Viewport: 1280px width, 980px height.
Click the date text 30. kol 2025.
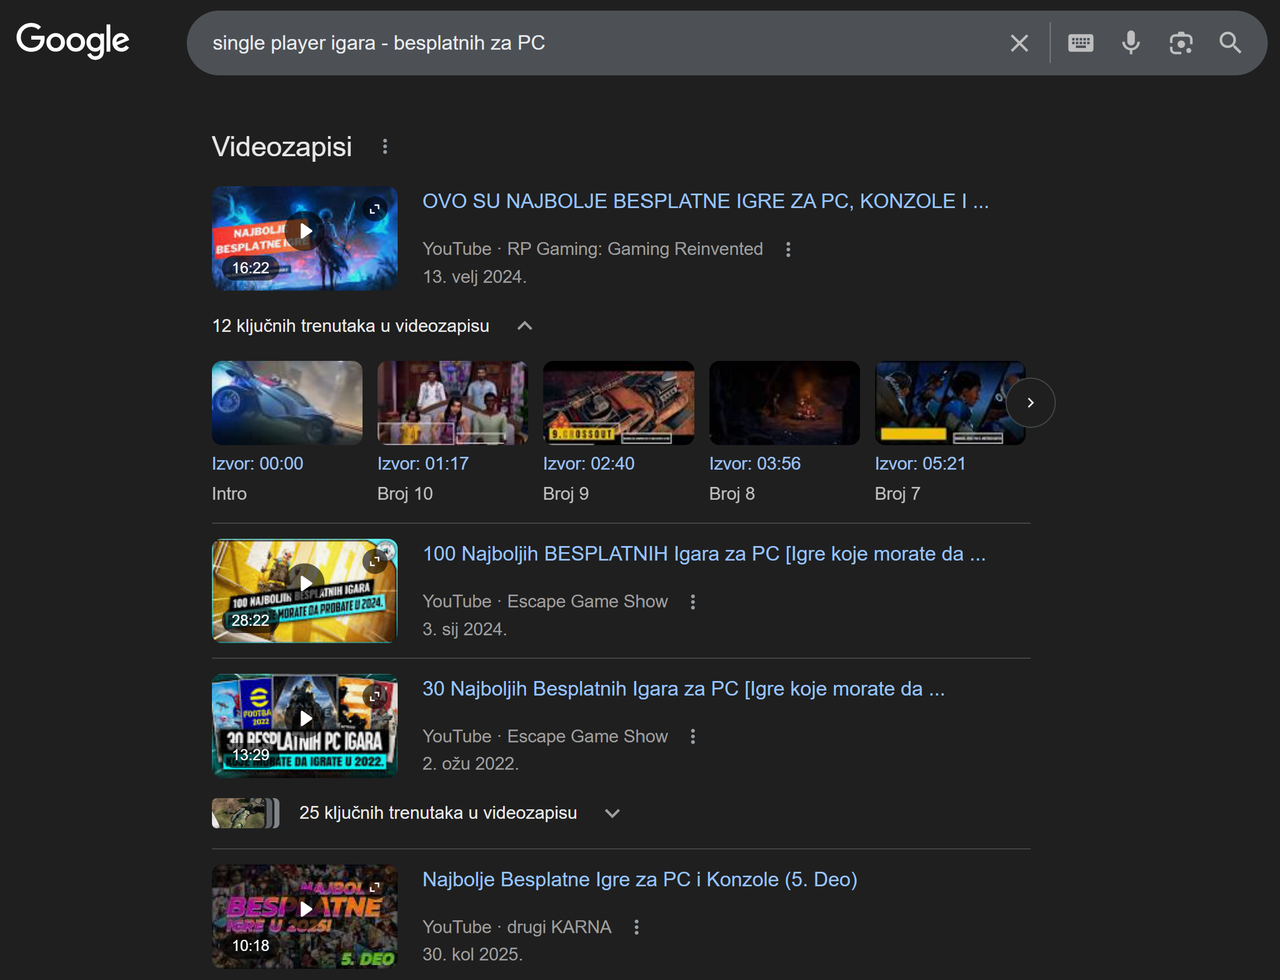(472, 955)
